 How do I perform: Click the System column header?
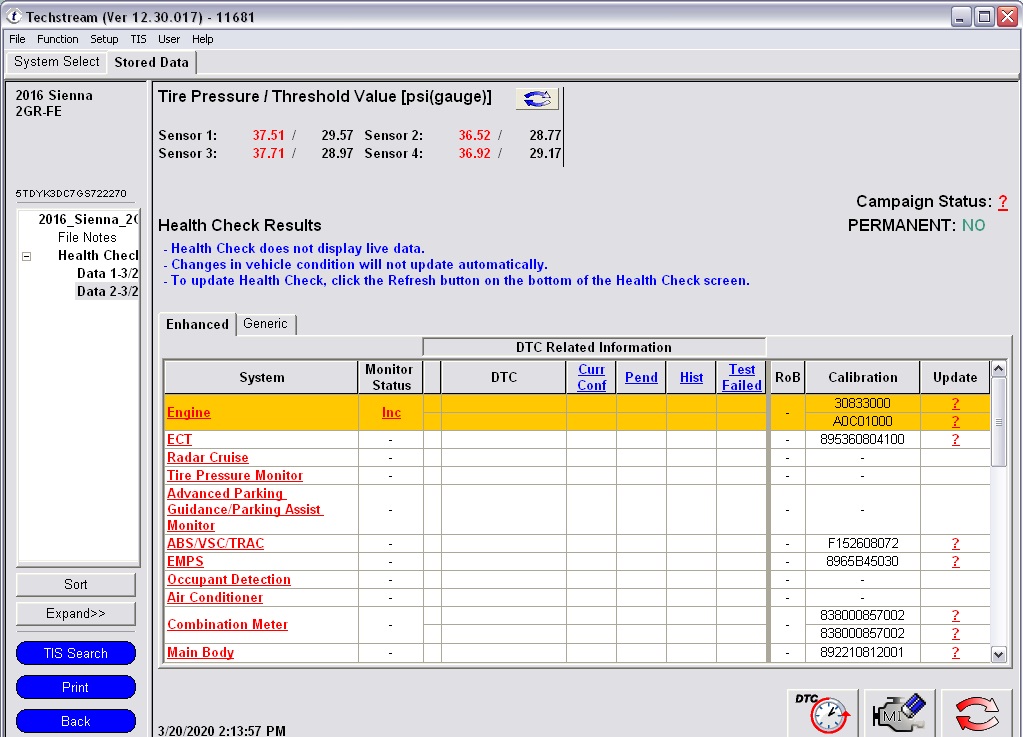(261, 377)
